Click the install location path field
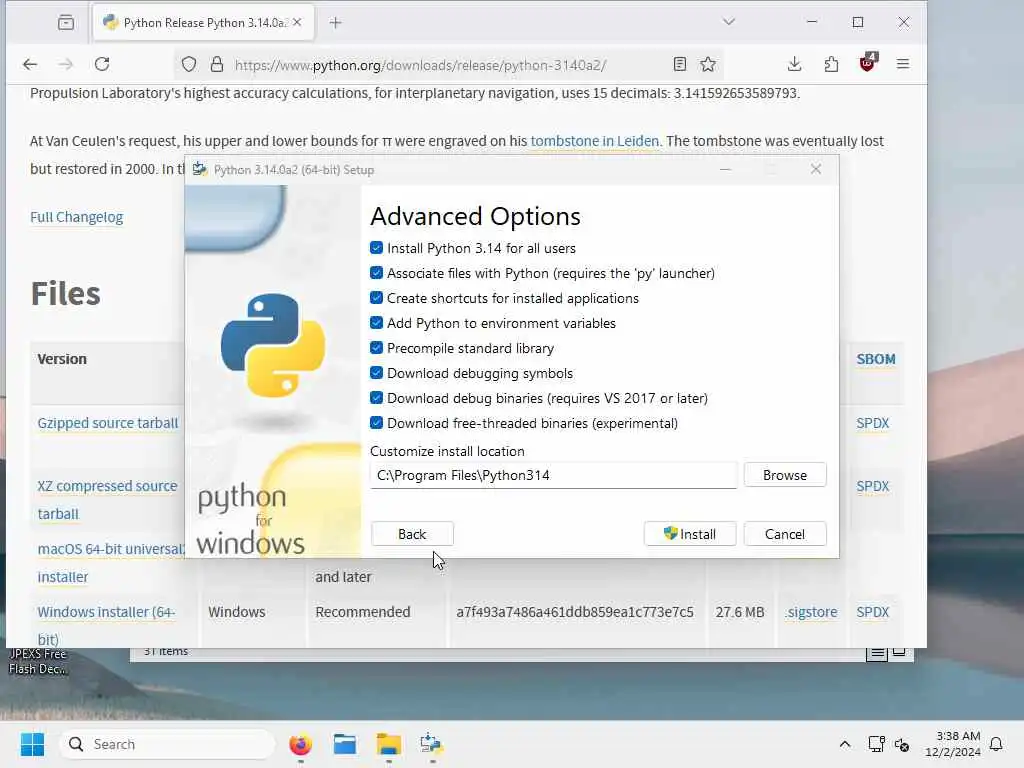The image size is (1024, 768). 553,475
